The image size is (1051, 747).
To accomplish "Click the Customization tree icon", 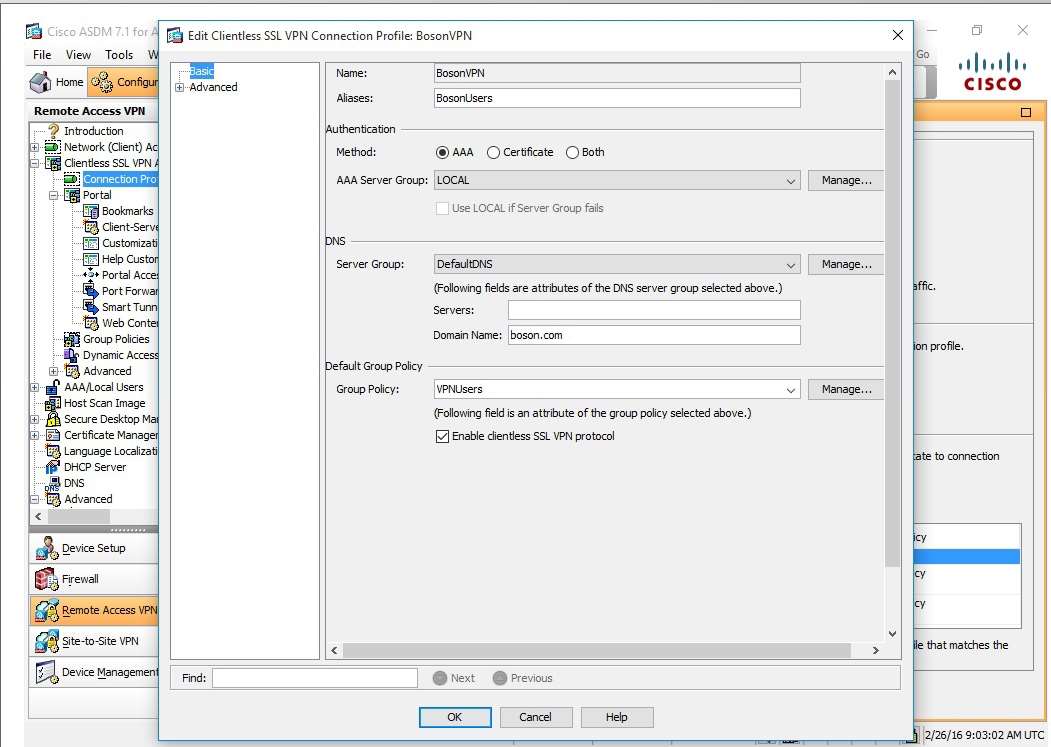I will pyautogui.click(x=90, y=243).
